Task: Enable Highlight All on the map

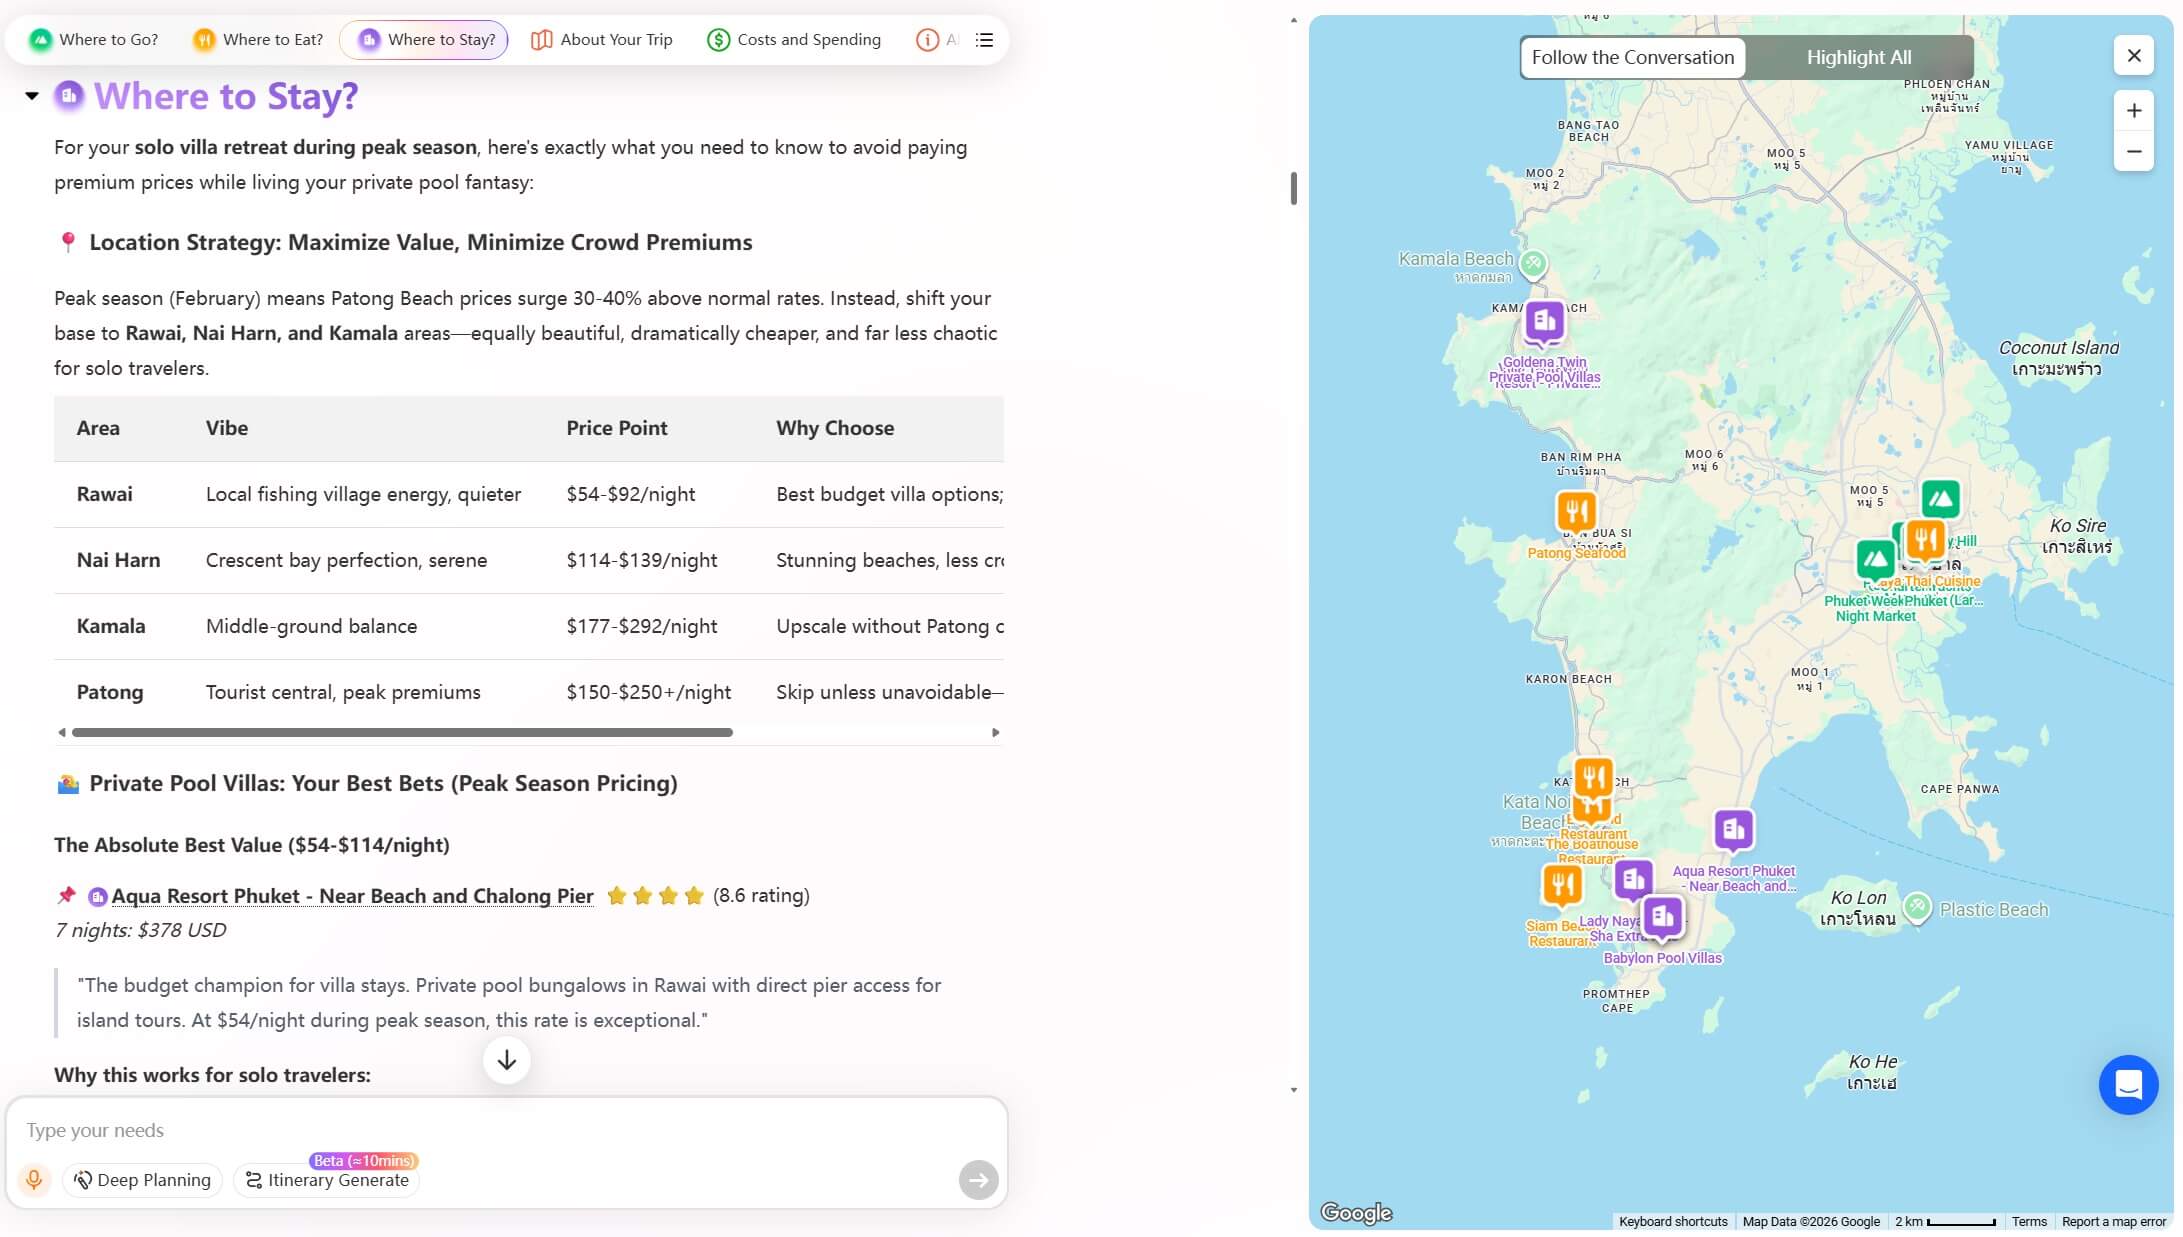Action: tap(1858, 58)
